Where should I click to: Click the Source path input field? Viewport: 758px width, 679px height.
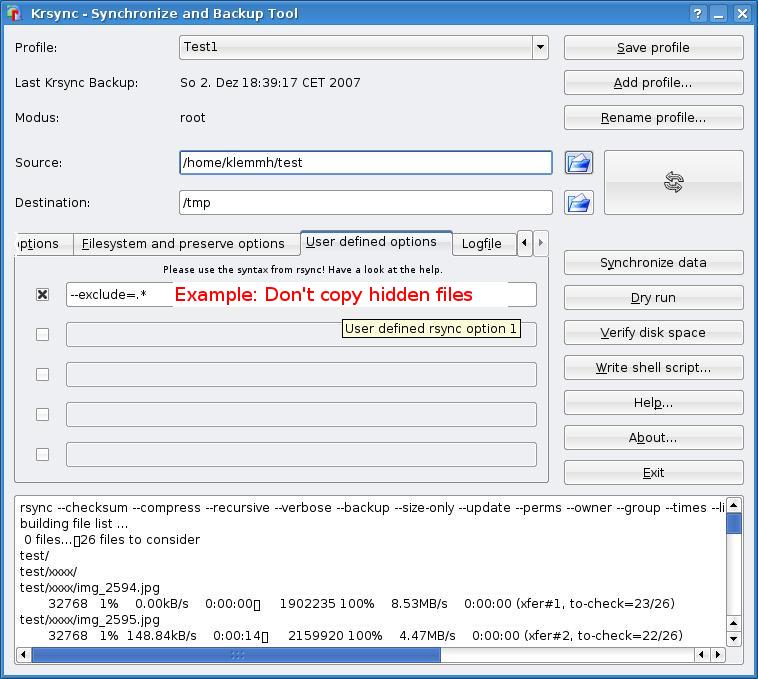[x=365, y=162]
